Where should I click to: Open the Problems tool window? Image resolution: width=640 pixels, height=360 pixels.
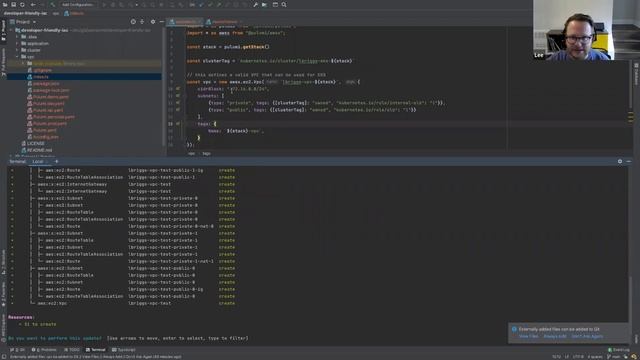44,350
